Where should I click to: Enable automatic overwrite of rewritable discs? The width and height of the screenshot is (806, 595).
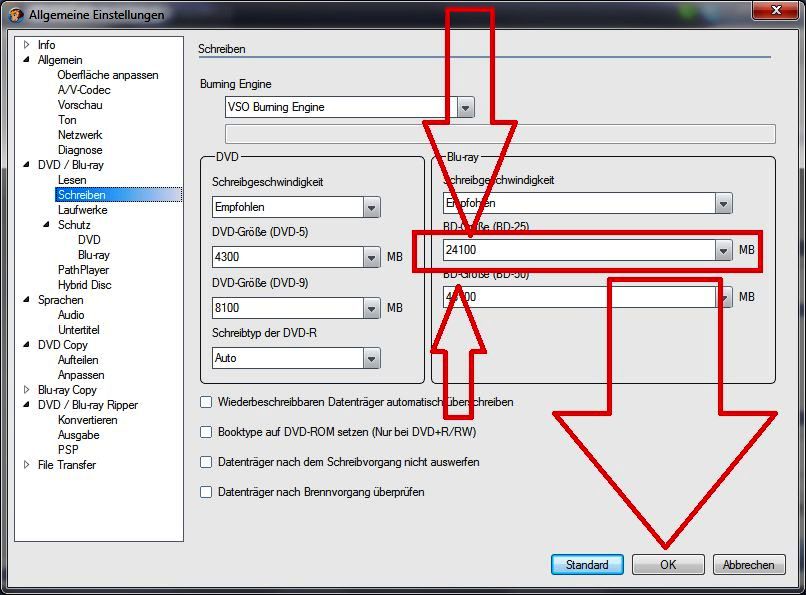206,402
